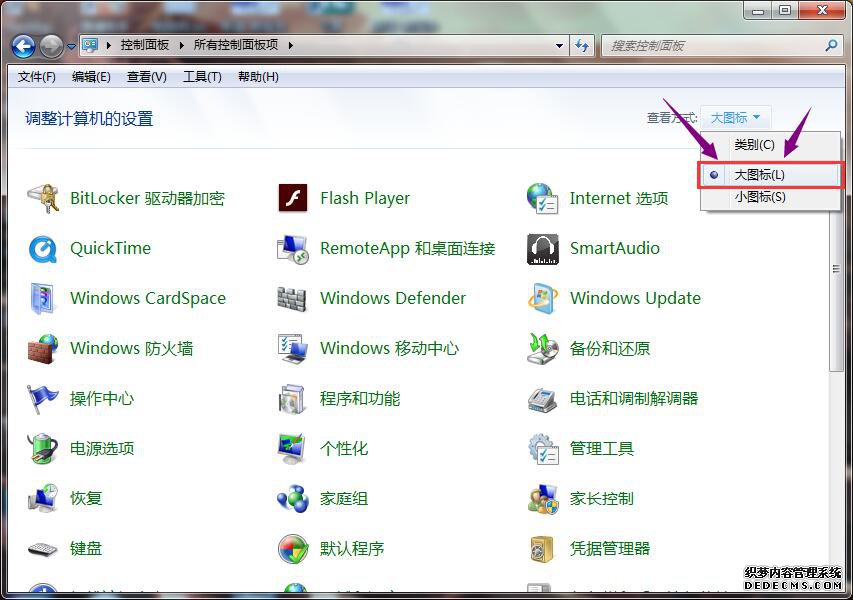Click the control panel icon in the address bar
Viewport: 853px width, 600px height.
[x=90, y=45]
